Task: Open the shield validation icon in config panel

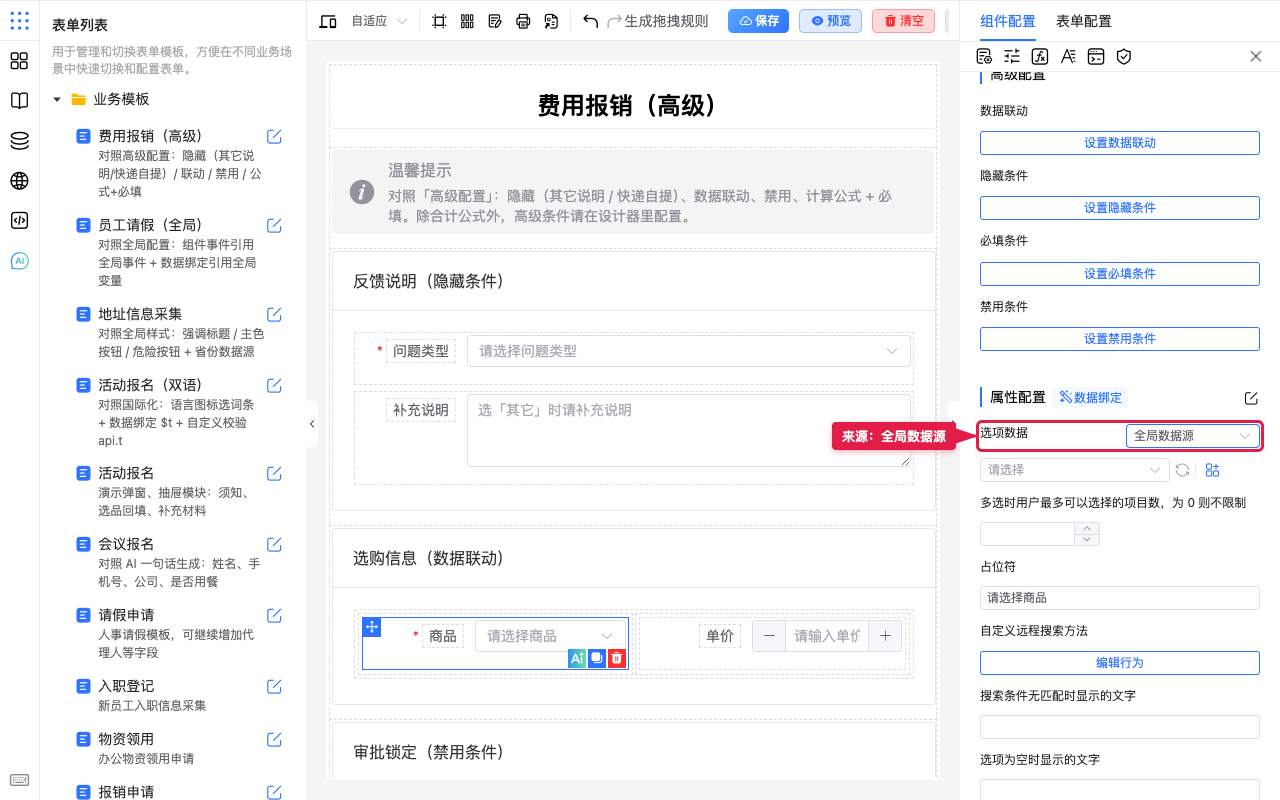Action: (x=1124, y=56)
